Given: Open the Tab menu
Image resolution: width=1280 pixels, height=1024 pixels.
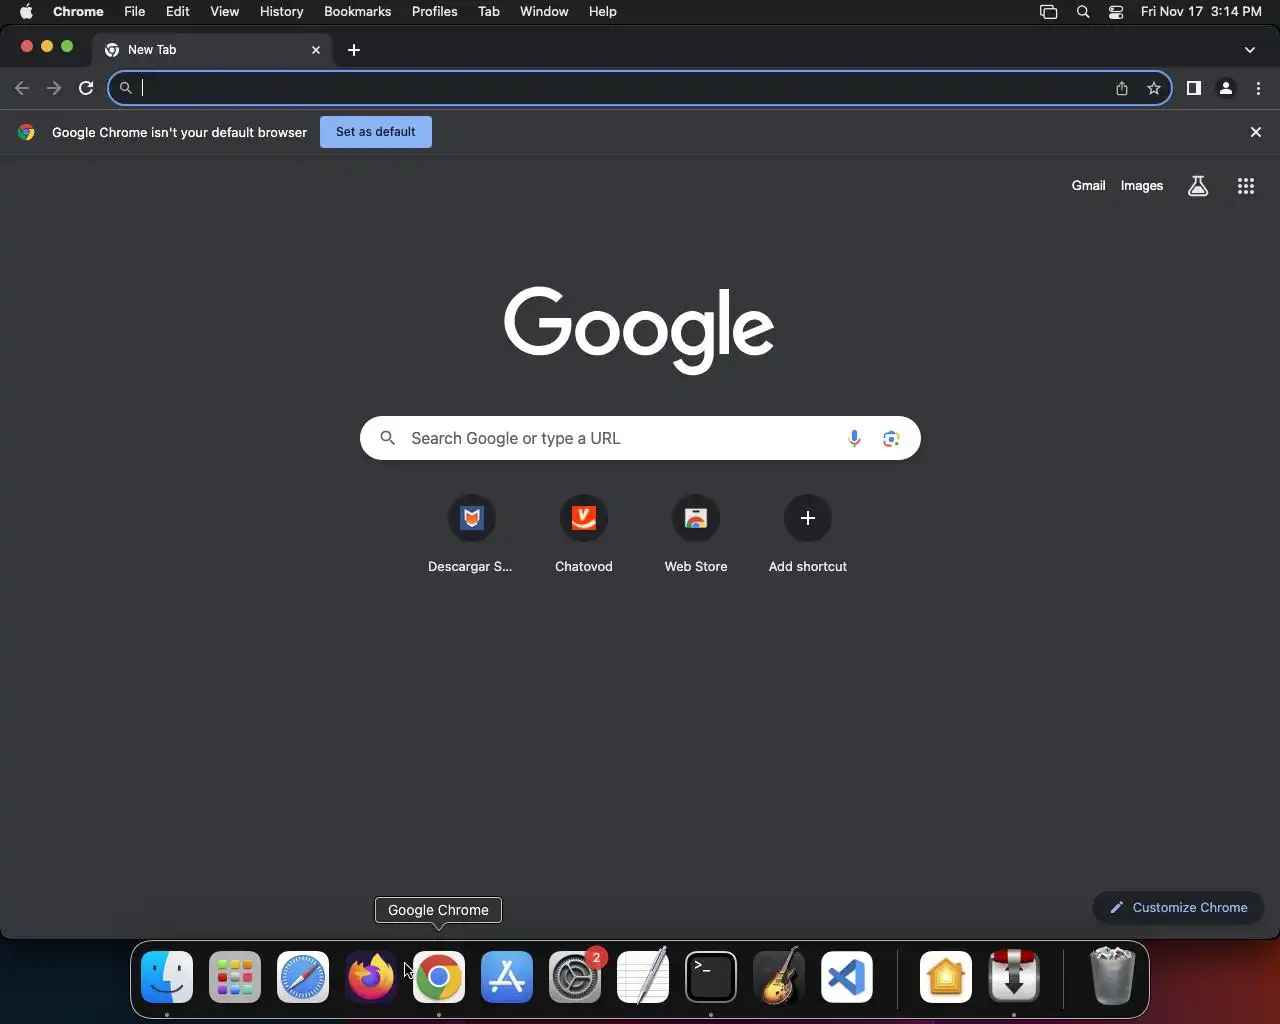Looking at the screenshot, I should coord(488,12).
